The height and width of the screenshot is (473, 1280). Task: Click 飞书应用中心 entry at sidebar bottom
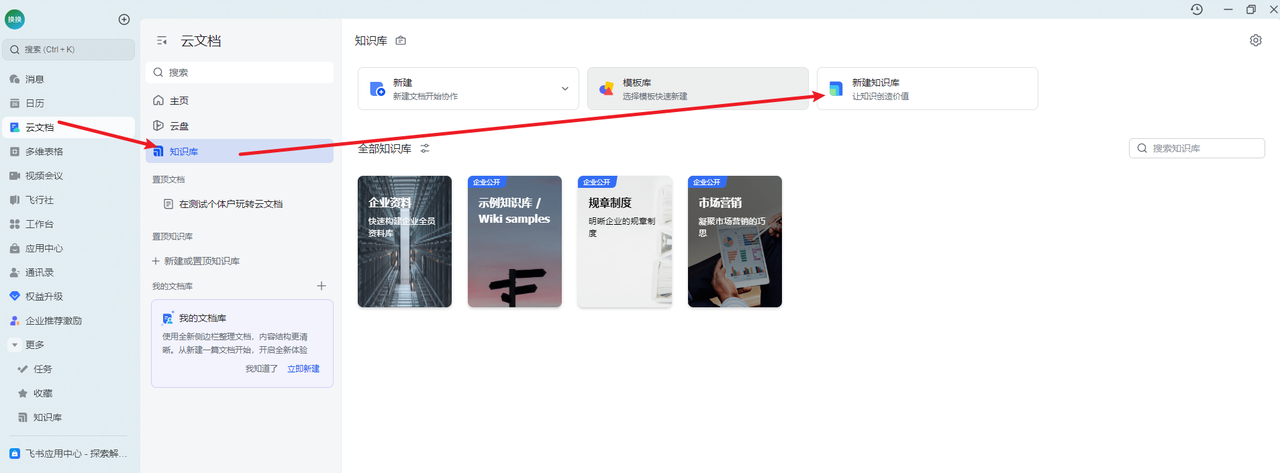70,453
